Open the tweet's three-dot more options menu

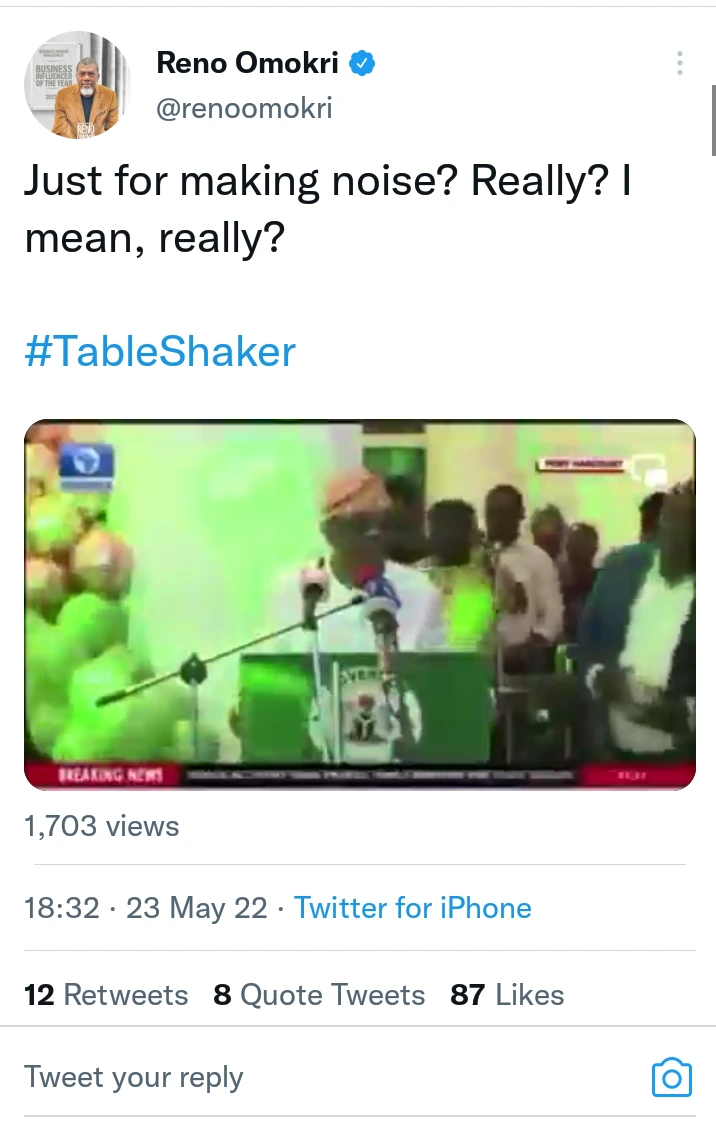pos(680,63)
